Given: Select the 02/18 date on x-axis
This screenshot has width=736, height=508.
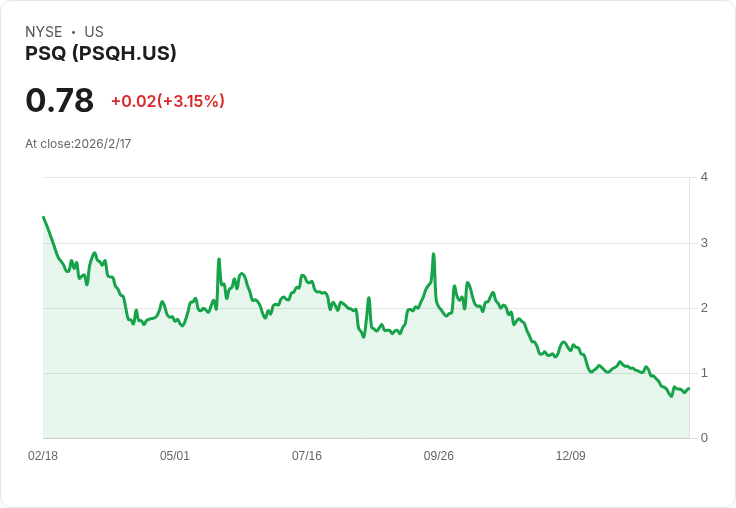Looking at the screenshot, I should click(x=43, y=456).
